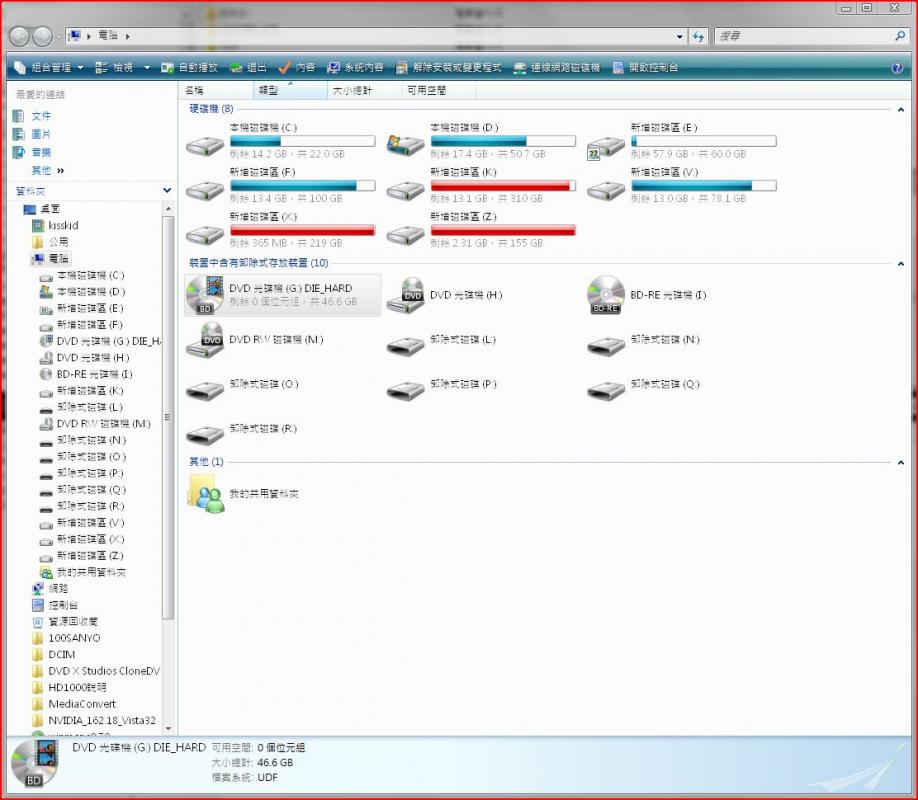
Task: Select removable disk (Q:) icon
Action: pyautogui.click(x=606, y=390)
